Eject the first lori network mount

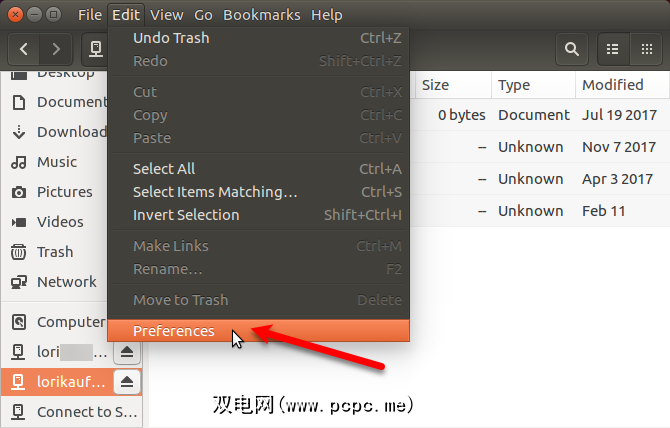pos(128,352)
